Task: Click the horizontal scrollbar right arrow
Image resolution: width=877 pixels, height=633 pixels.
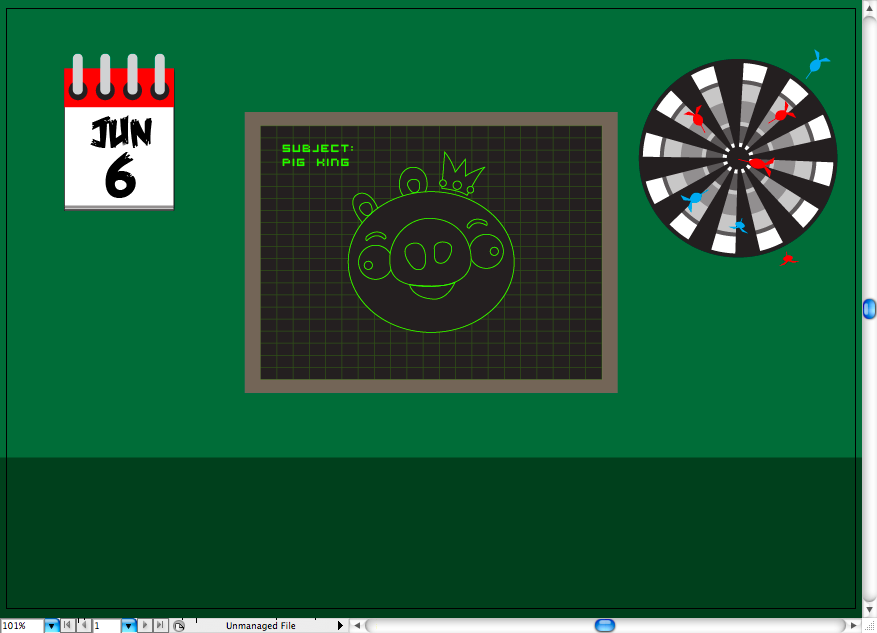Action: 854,626
